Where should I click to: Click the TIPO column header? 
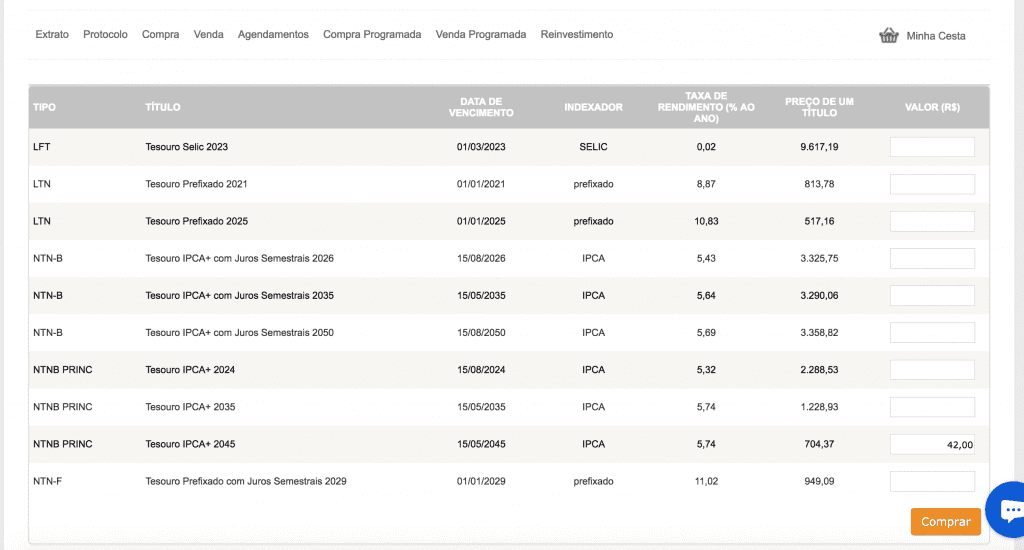[44, 107]
